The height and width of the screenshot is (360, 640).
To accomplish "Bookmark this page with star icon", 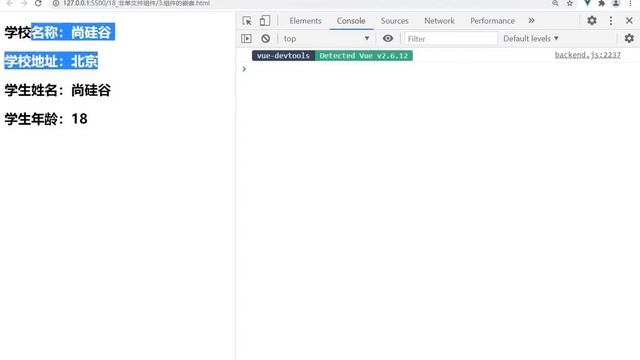I will (x=570, y=3).
